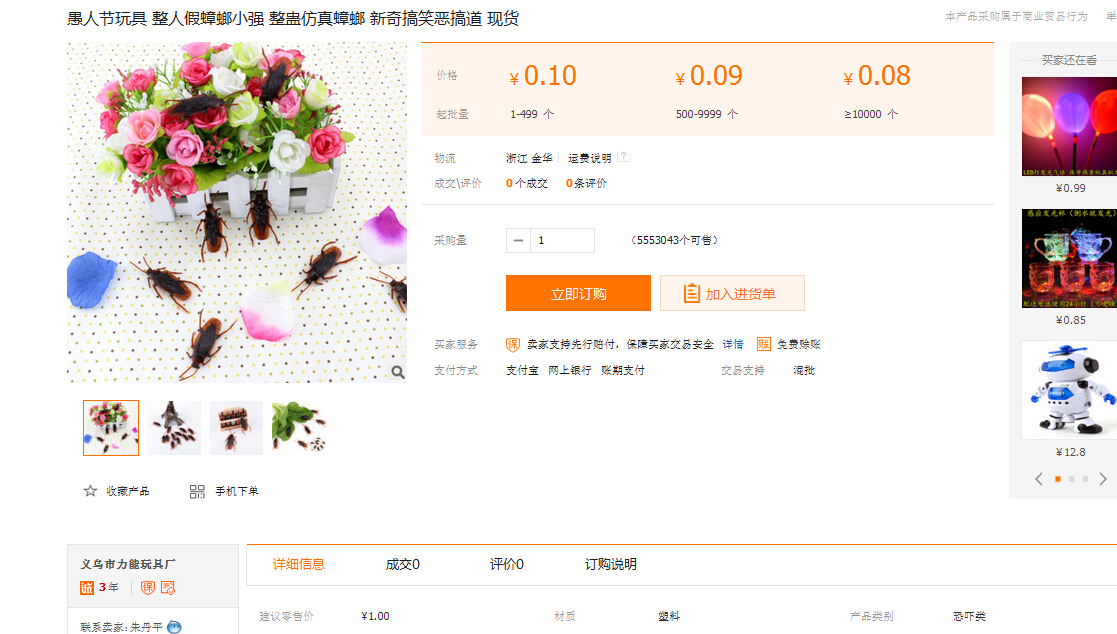1117x634 pixels.
Task: Click the question mark beside 运费说明
Action: (x=624, y=157)
